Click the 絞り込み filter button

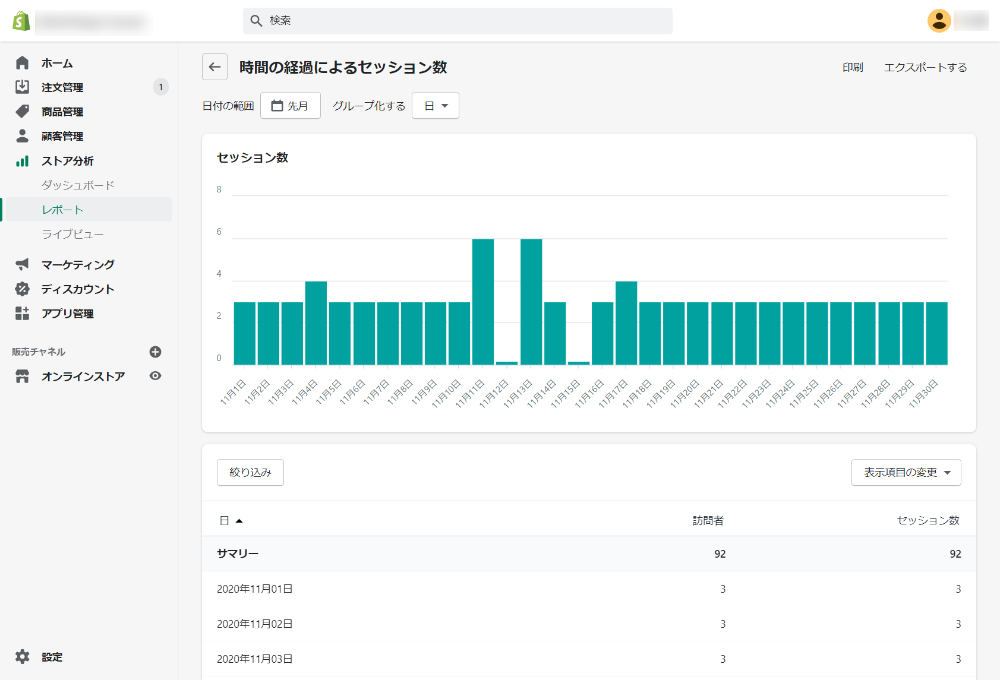[250, 473]
